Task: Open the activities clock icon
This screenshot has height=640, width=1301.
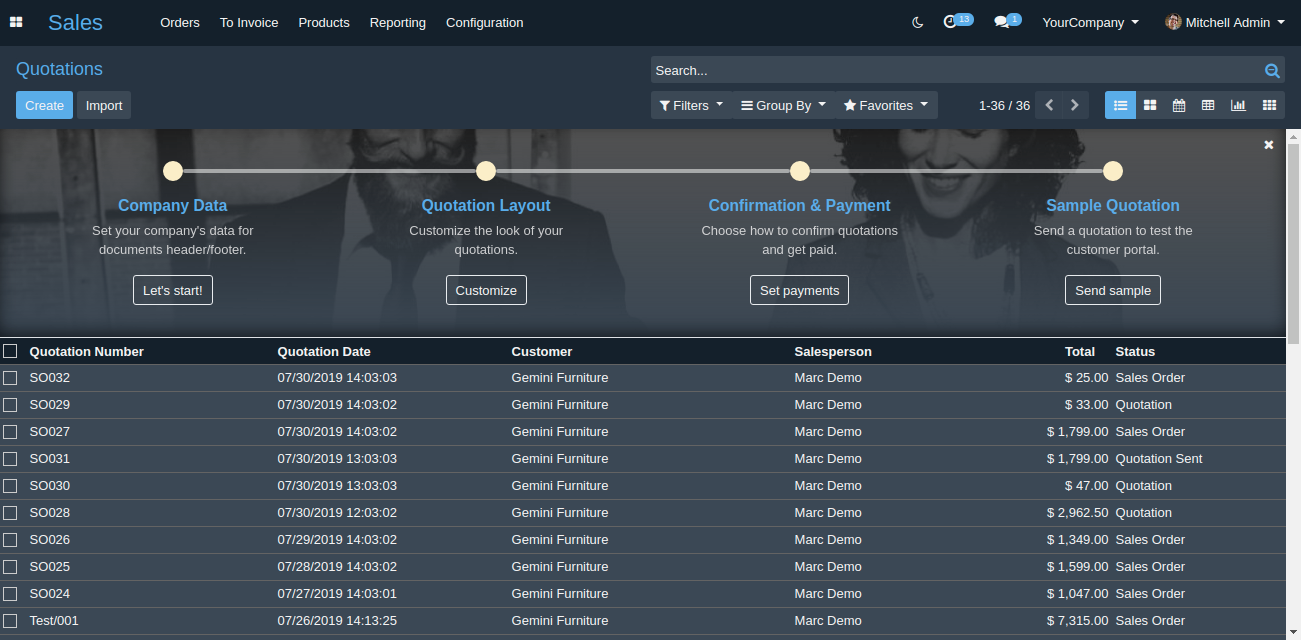Action: point(950,22)
